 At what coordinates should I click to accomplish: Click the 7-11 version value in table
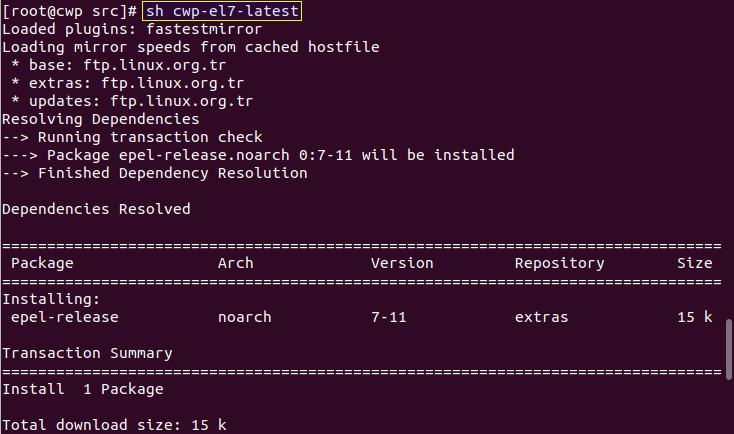[388, 317]
